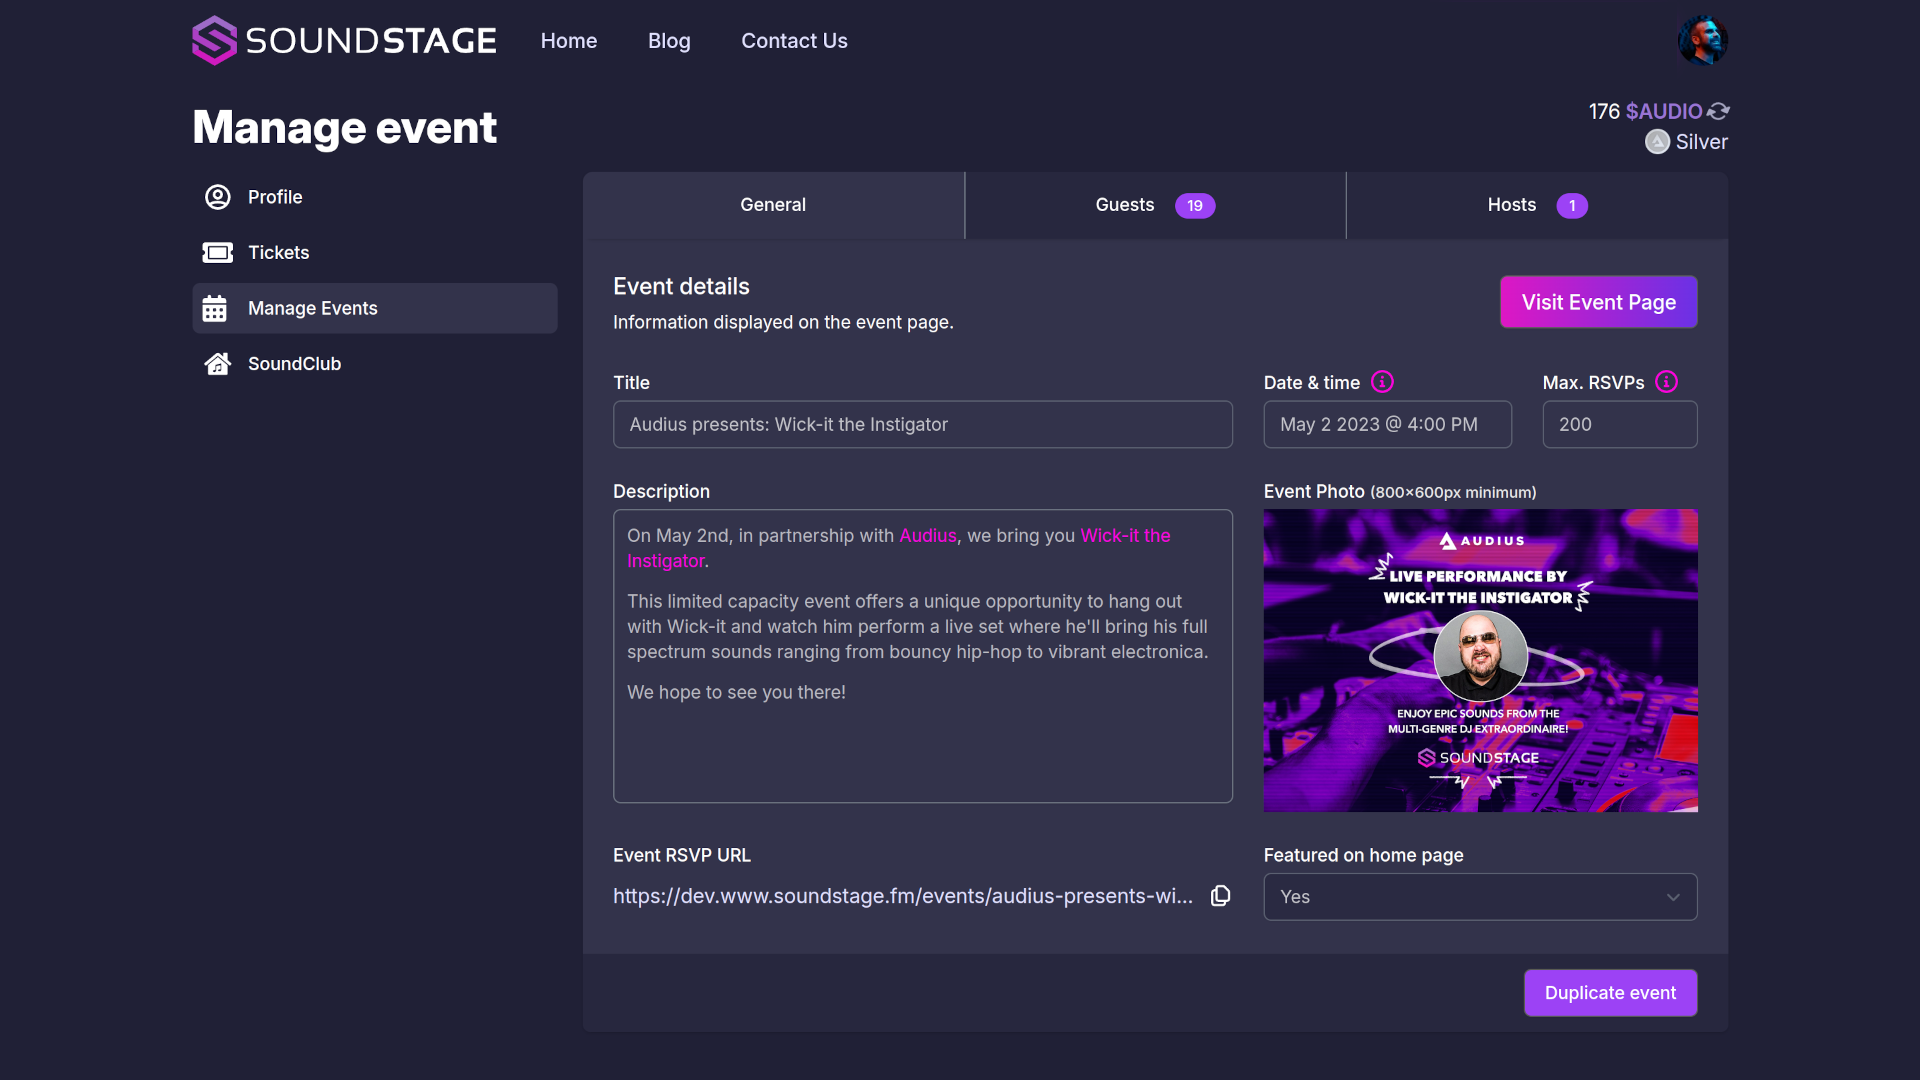Viewport: 1920px width, 1080px height.
Task: Go to Contact Us page
Action: click(794, 41)
